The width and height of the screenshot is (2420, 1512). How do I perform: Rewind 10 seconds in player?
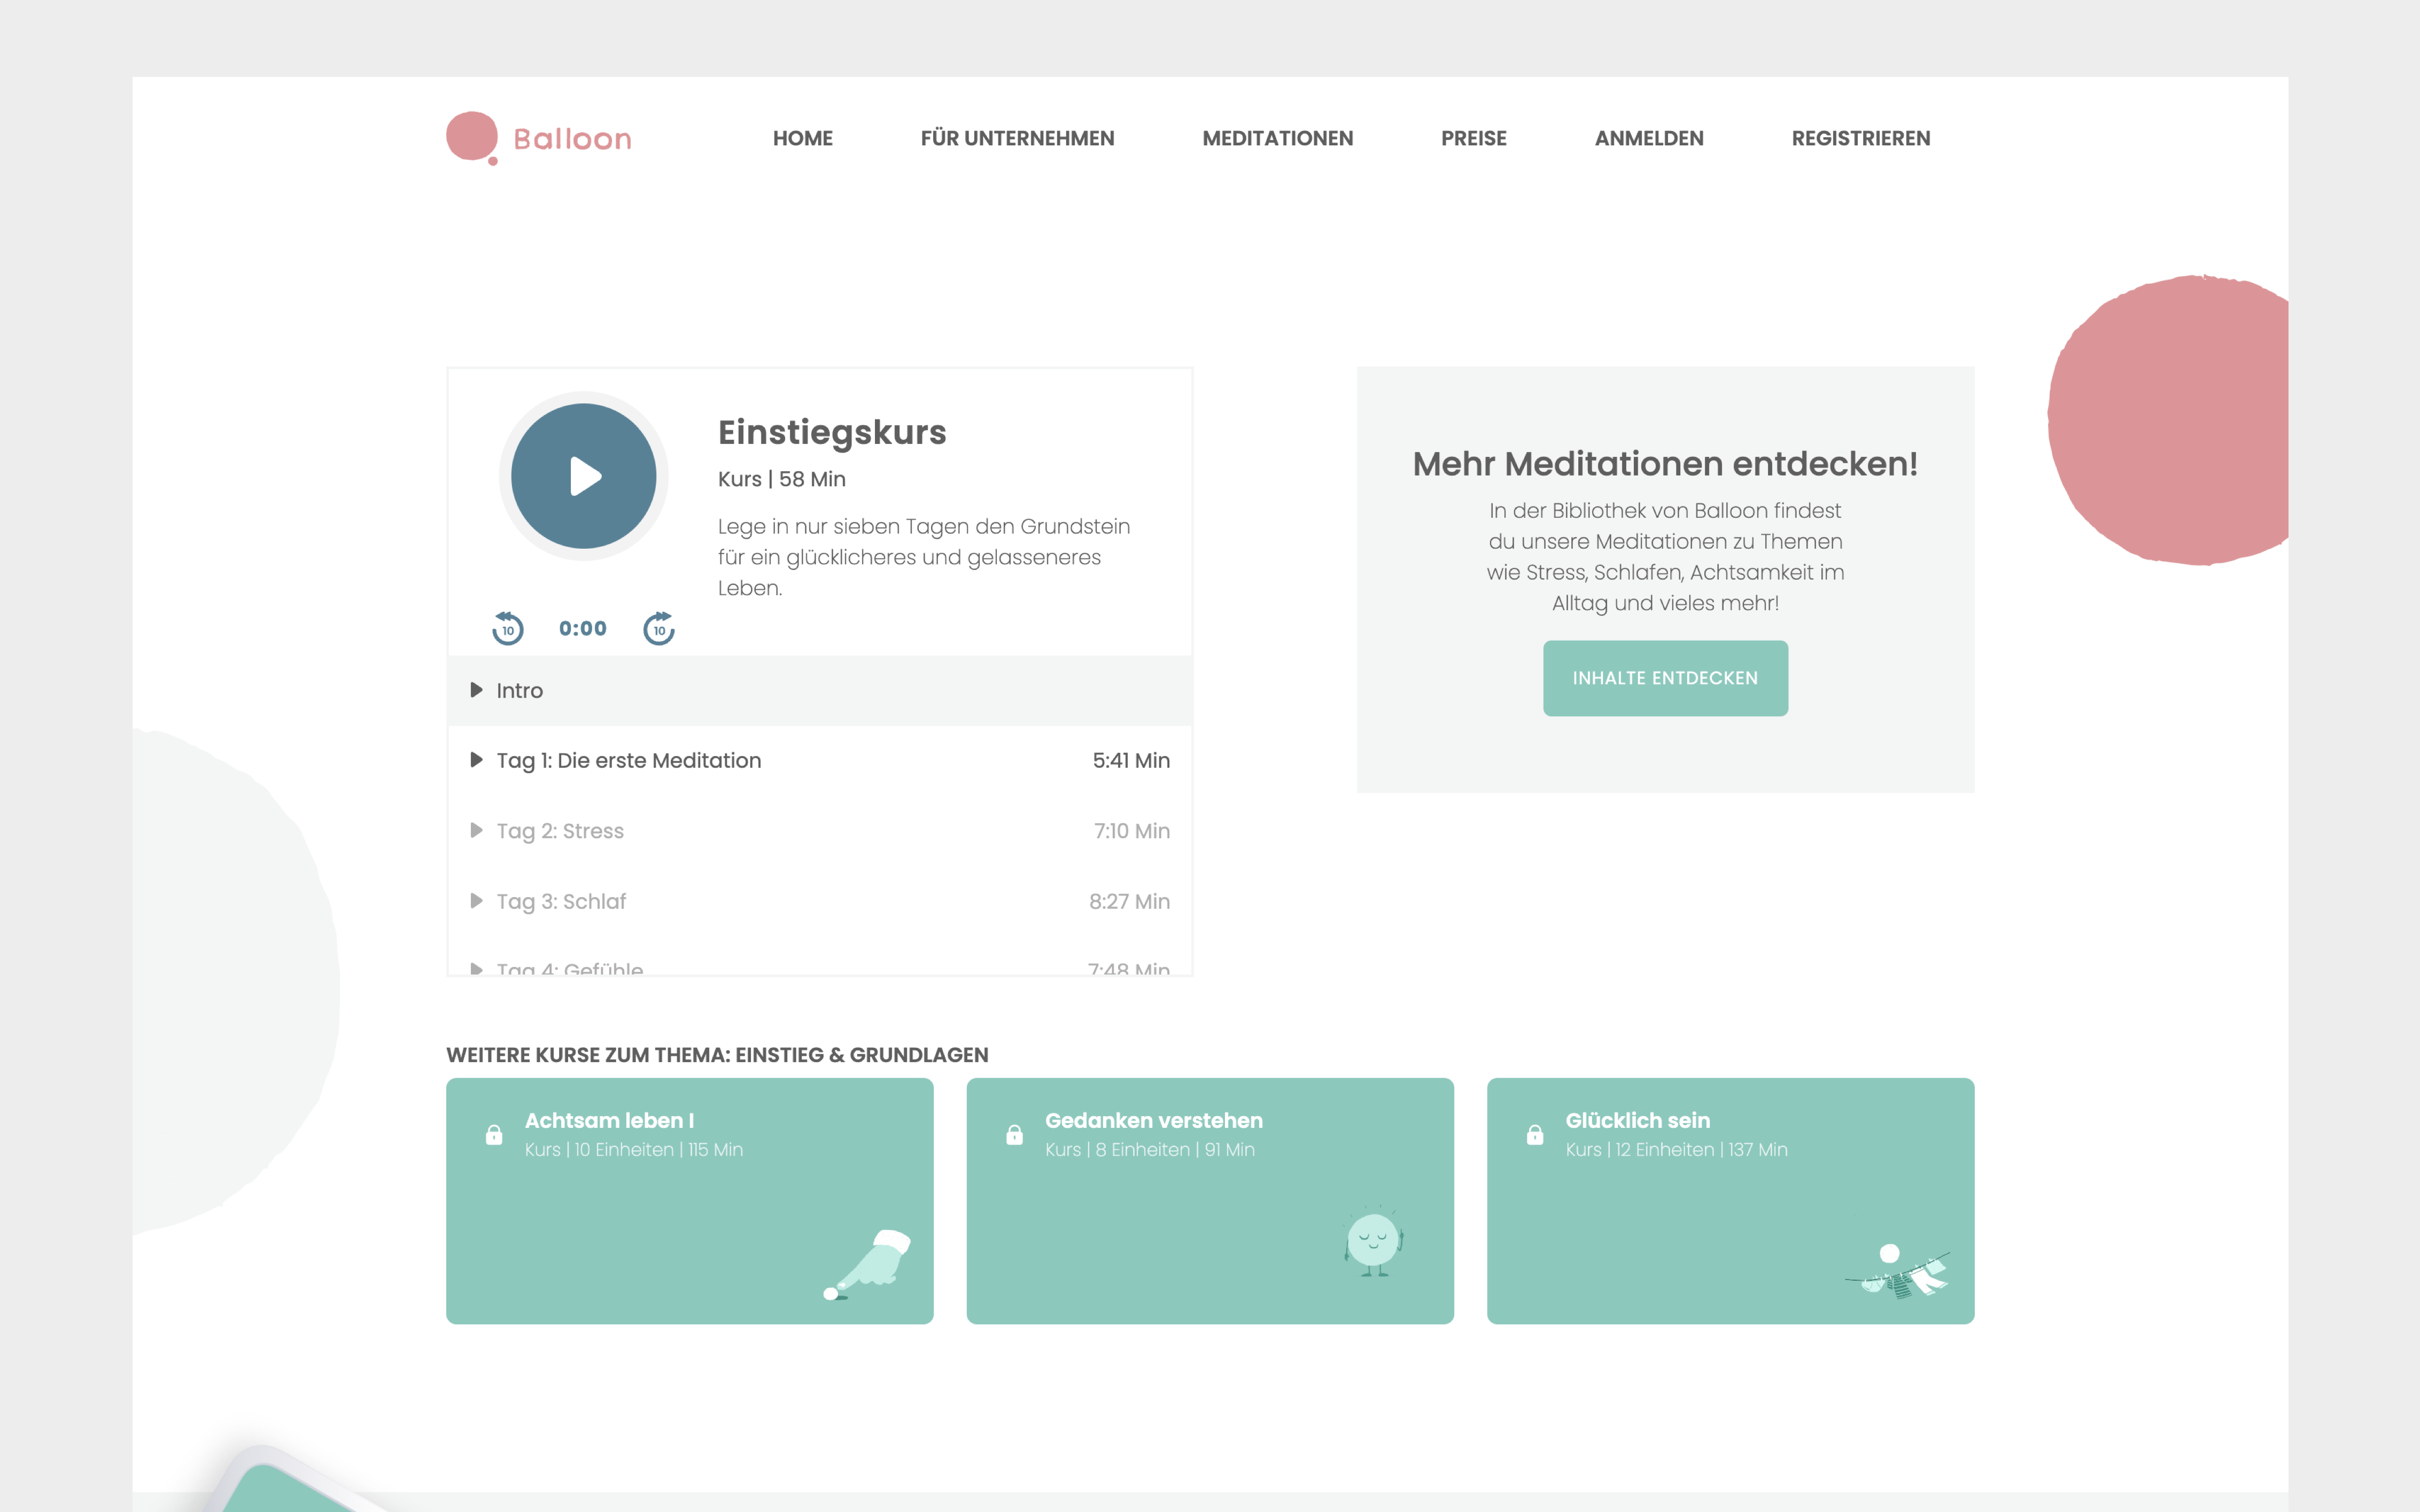(x=508, y=628)
